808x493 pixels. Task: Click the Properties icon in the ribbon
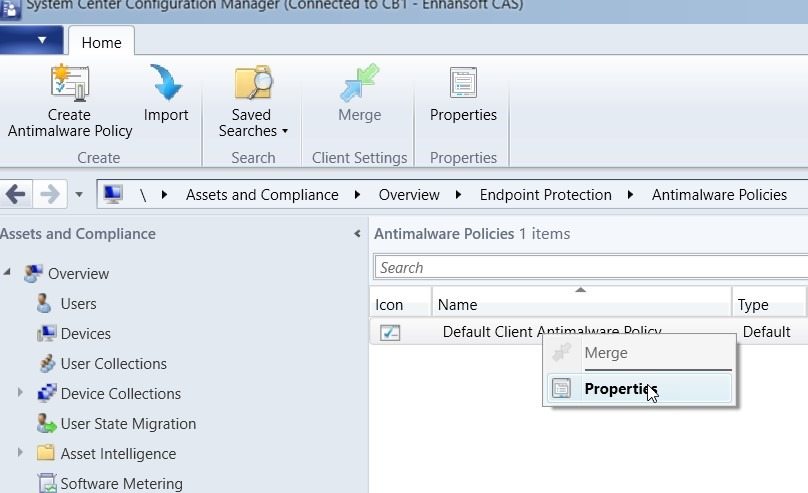[463, 82]
